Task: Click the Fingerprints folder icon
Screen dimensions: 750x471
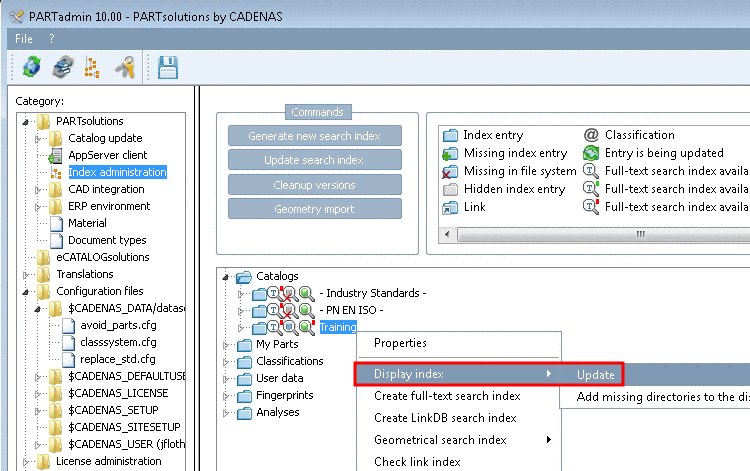Action: [244, 396]
